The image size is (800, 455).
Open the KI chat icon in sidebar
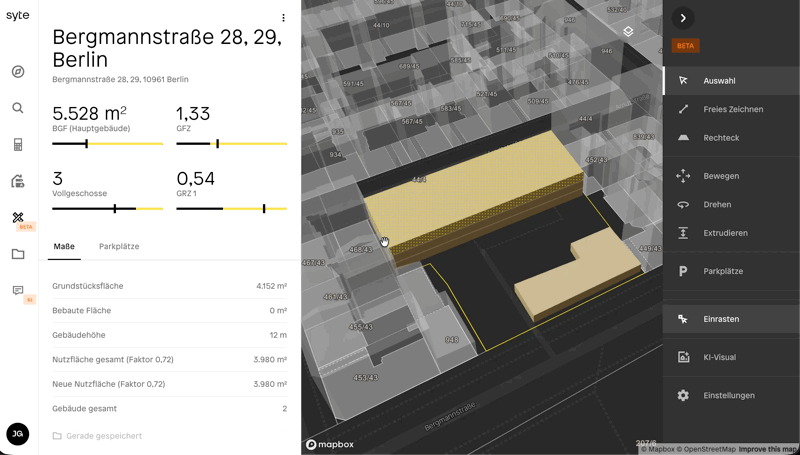(x=18, y=291)
